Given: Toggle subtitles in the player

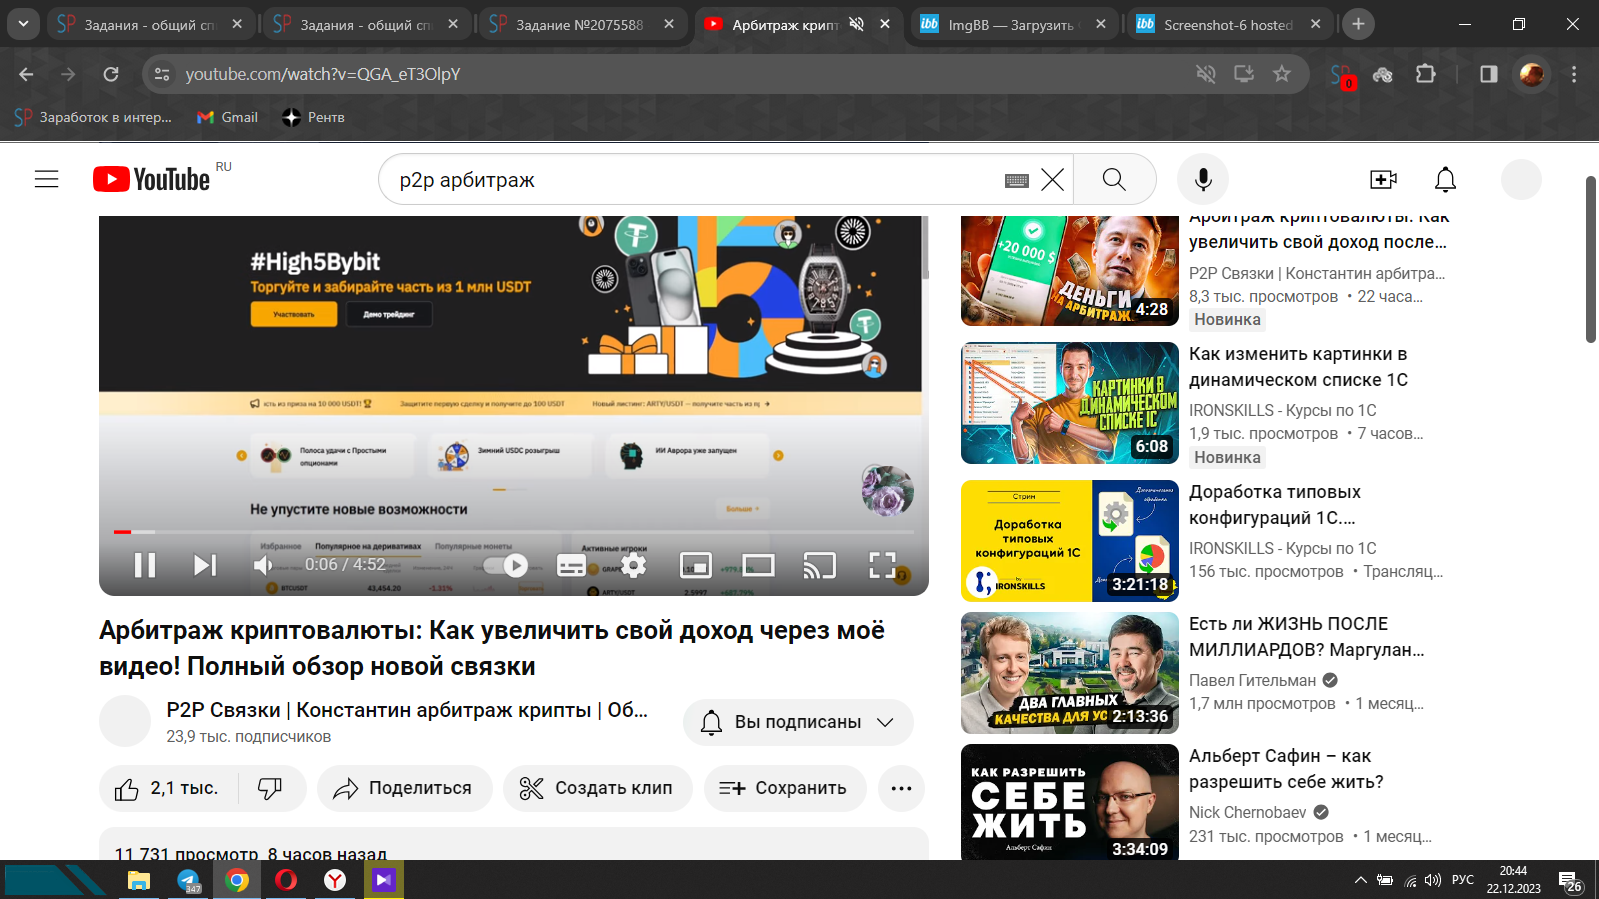Looking at the screenshot, I should [x=571, y=566].
